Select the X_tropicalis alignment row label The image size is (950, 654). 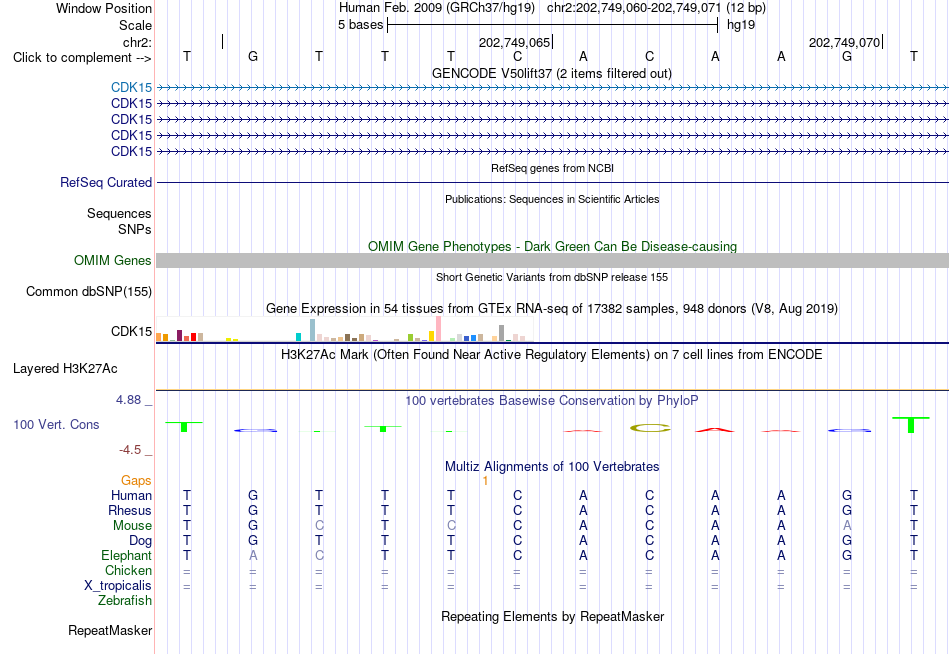(118, 586)
